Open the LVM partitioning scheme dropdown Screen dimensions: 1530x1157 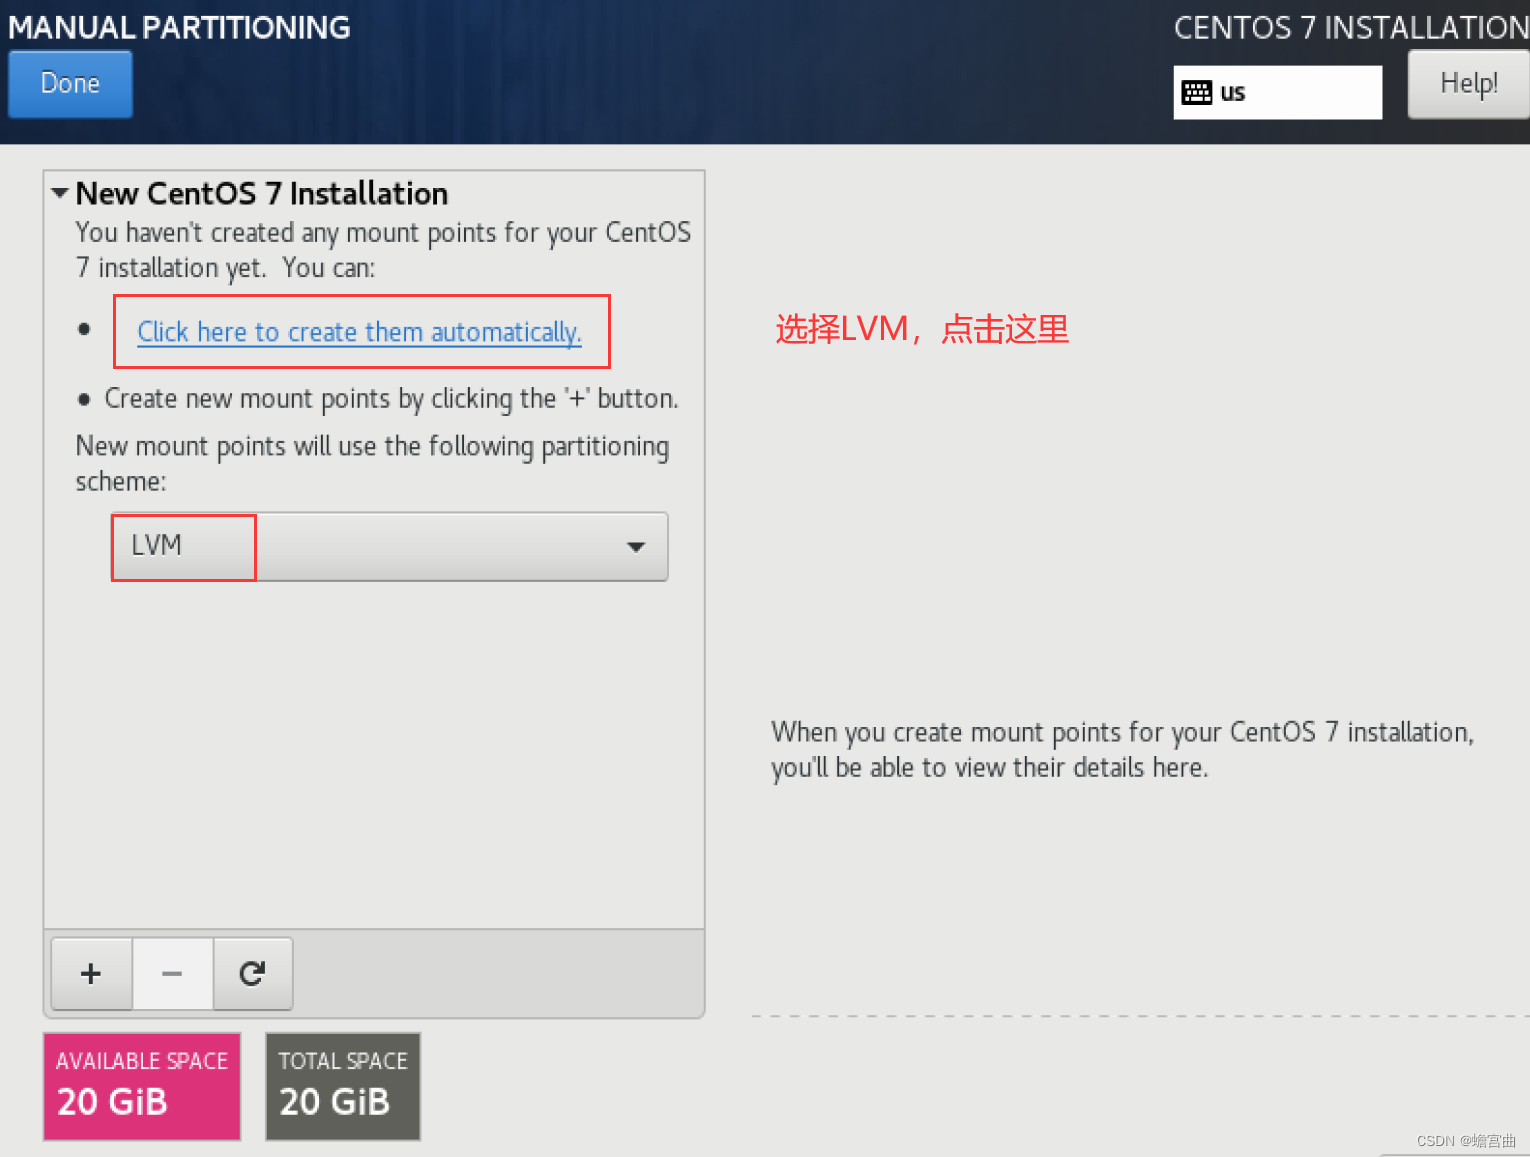click(389, 546)
